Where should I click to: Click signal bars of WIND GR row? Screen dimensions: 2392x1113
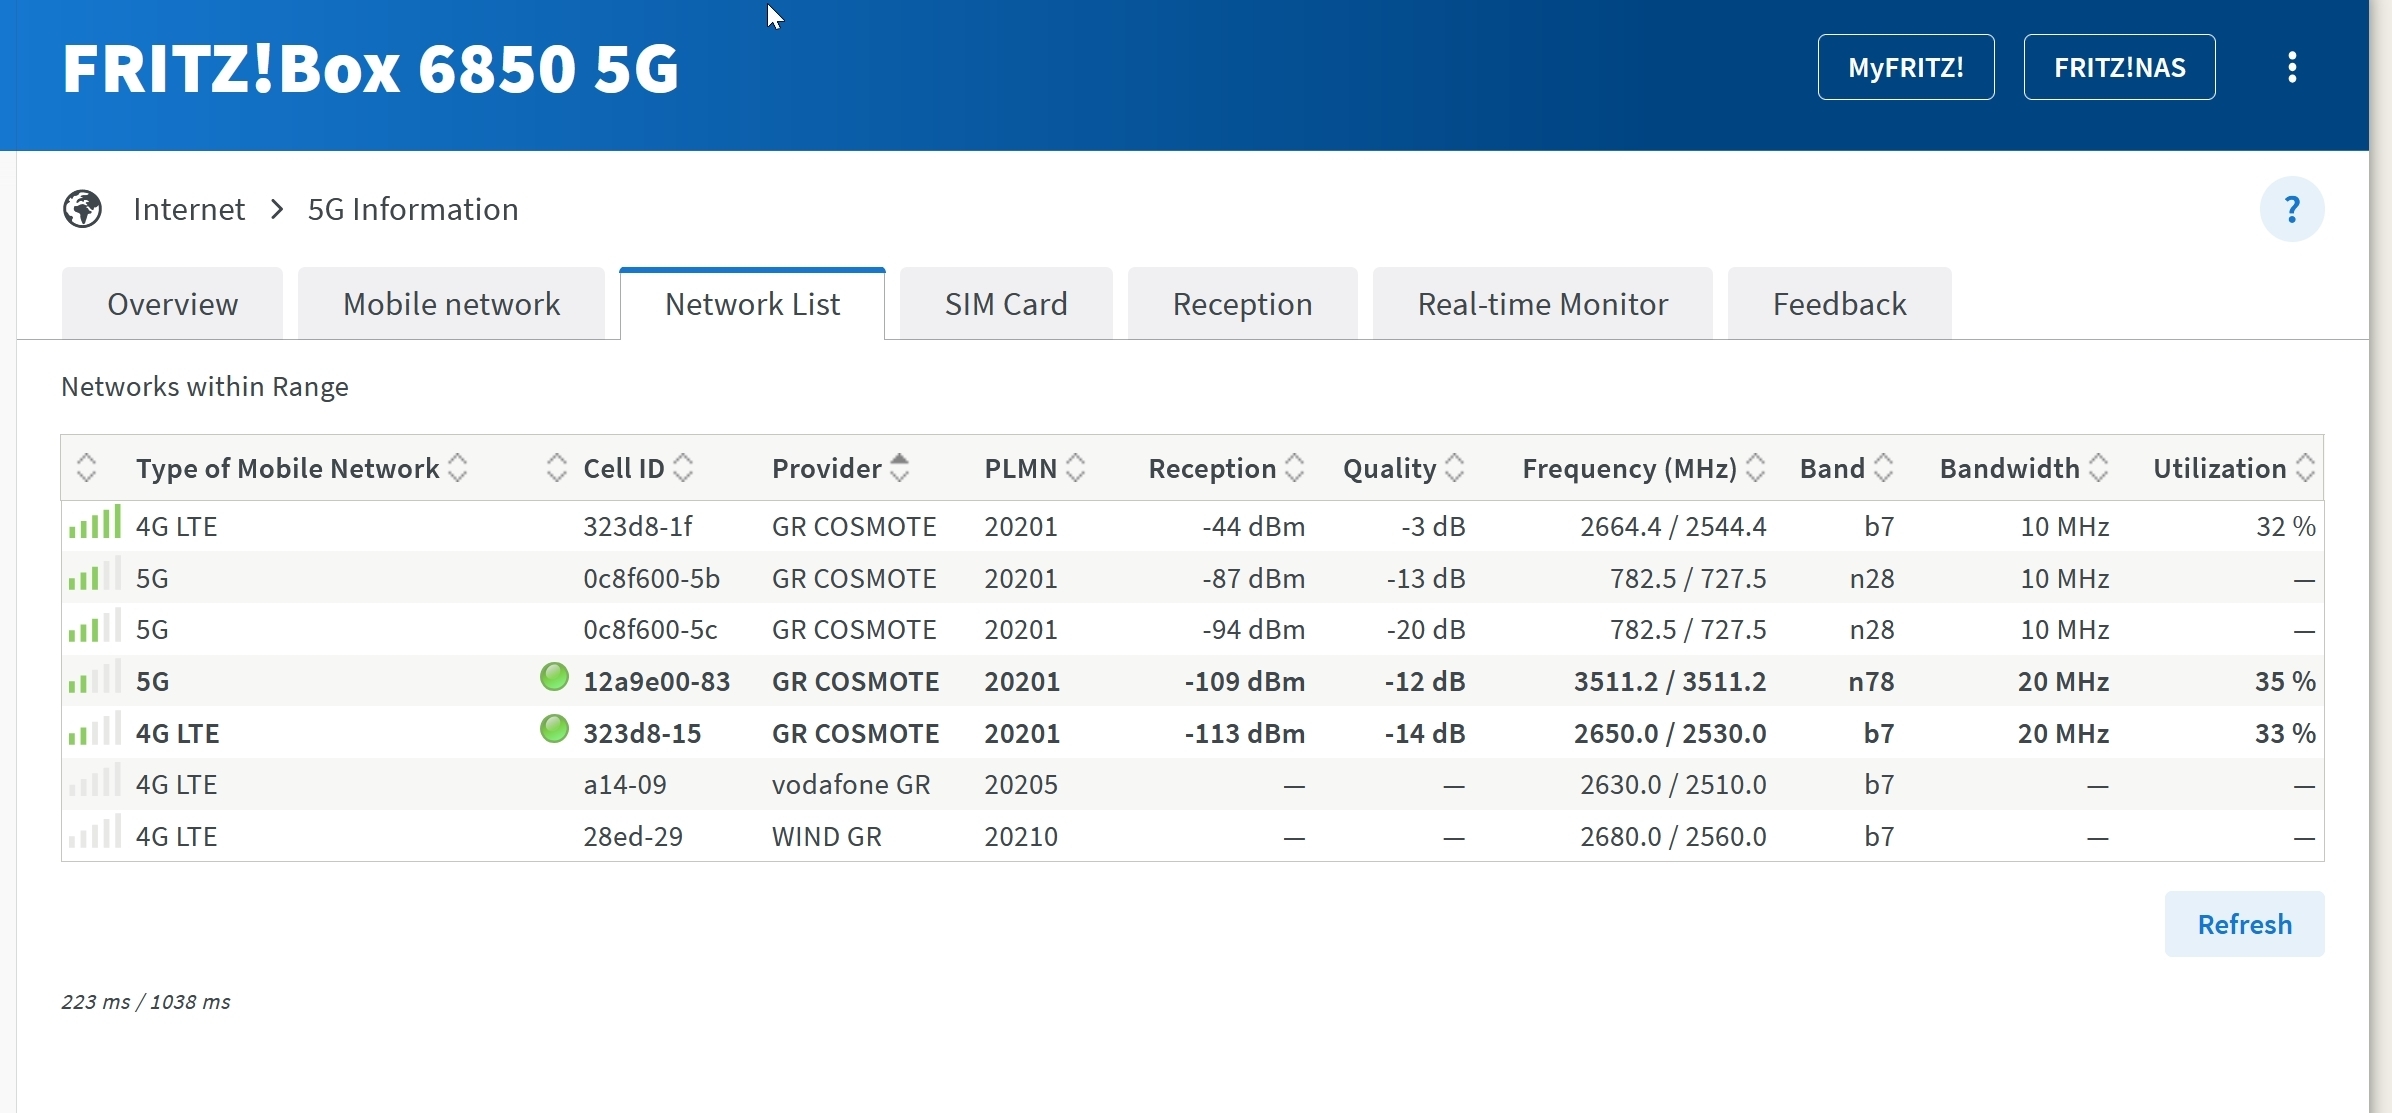94,832
